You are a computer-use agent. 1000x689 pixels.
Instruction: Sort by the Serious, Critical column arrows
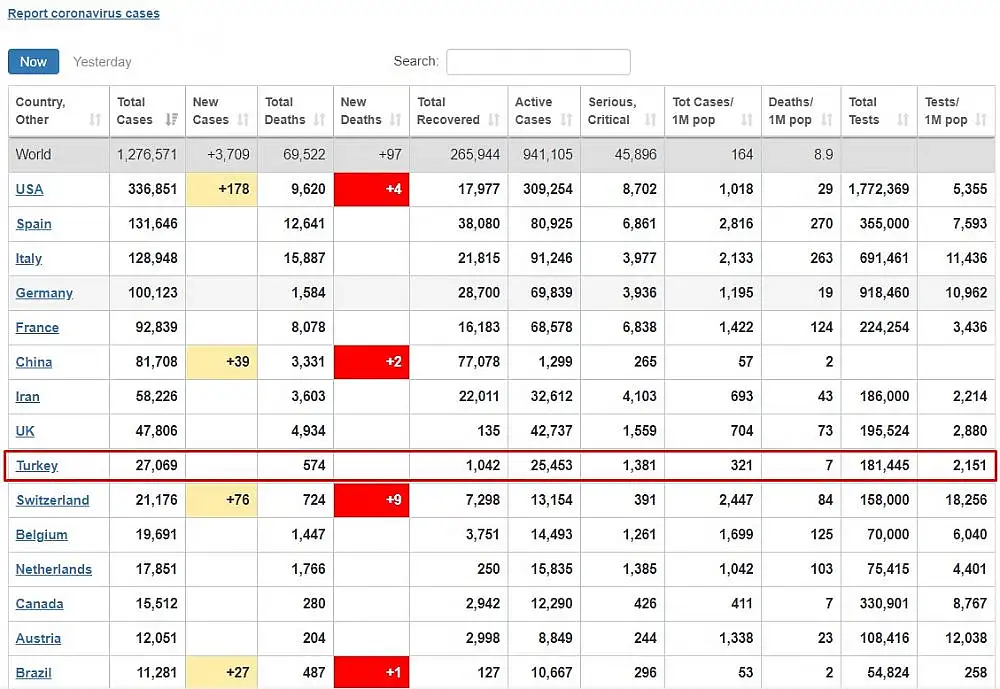[x=651, y=119]
